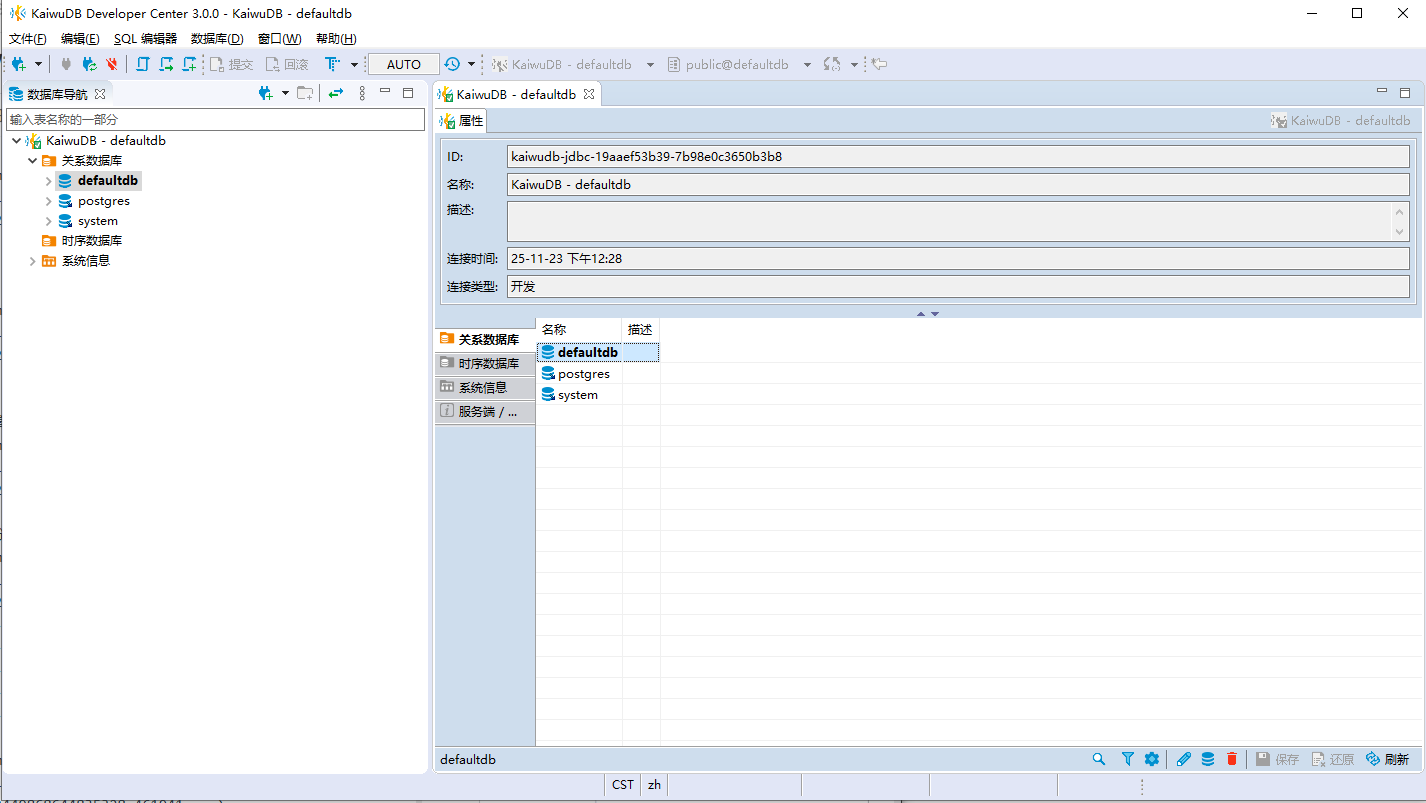Click the Connect plug icon in the toolbar
The width and height of the screenshot is (1426, 803).
(x=67, y=64)
